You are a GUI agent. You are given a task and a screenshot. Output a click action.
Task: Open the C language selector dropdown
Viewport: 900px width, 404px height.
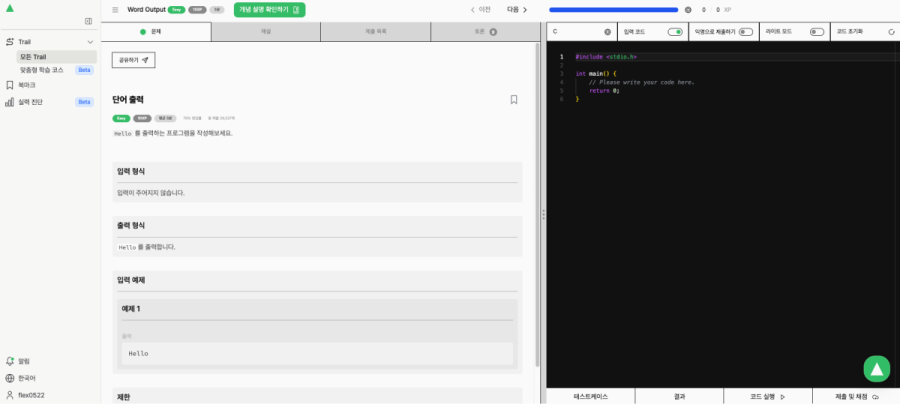click(x=581, y=32)
